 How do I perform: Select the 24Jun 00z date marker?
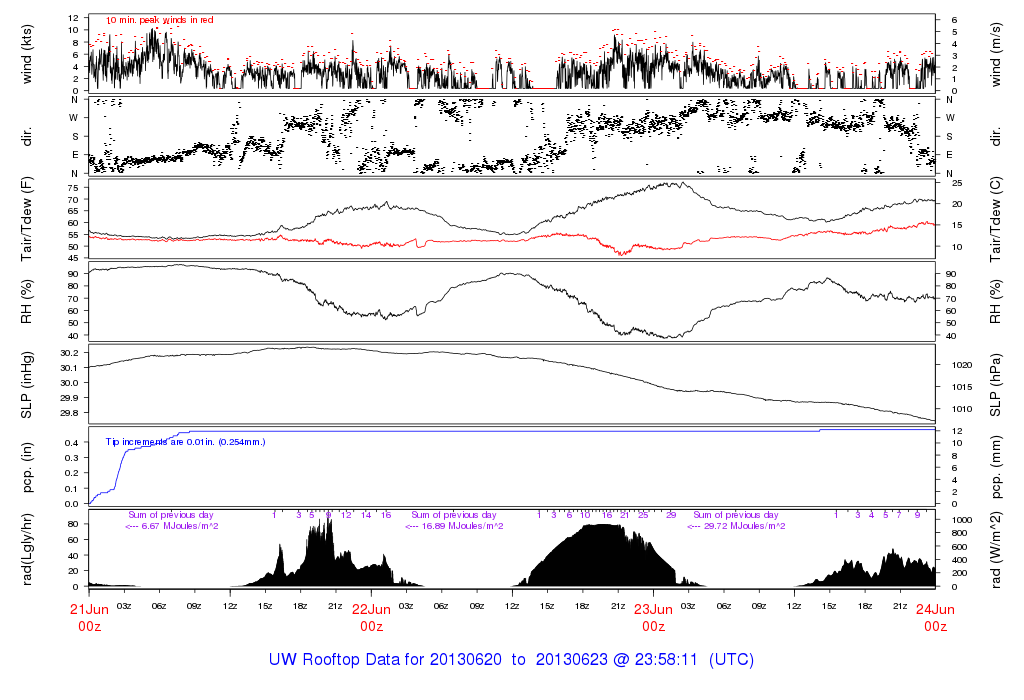tap(935, 617)
